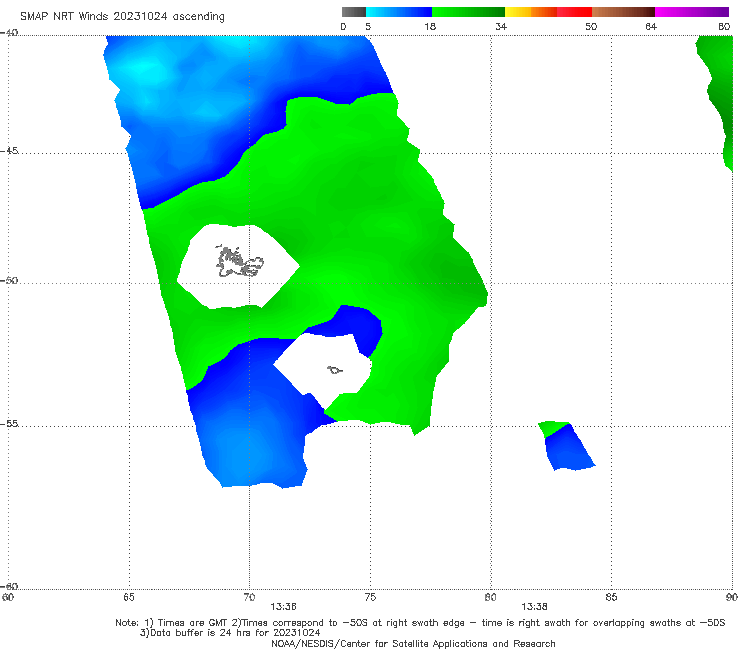Click the color bar label '5'

368,26
